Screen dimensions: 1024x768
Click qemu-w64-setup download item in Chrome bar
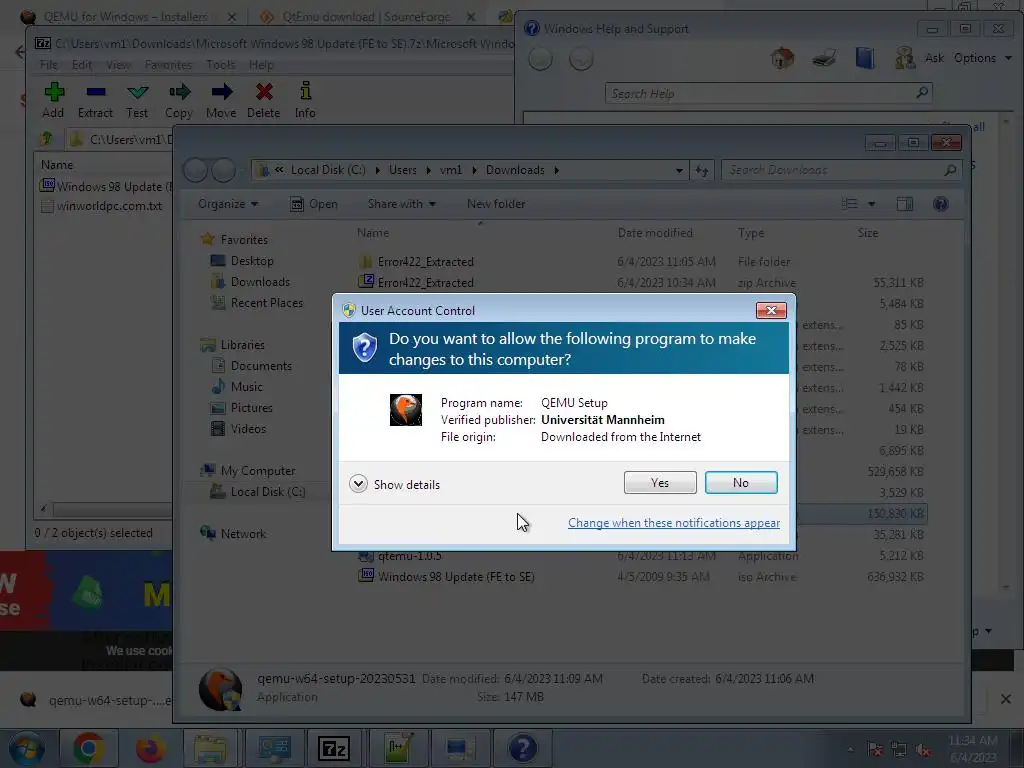(x=98, y=700)
